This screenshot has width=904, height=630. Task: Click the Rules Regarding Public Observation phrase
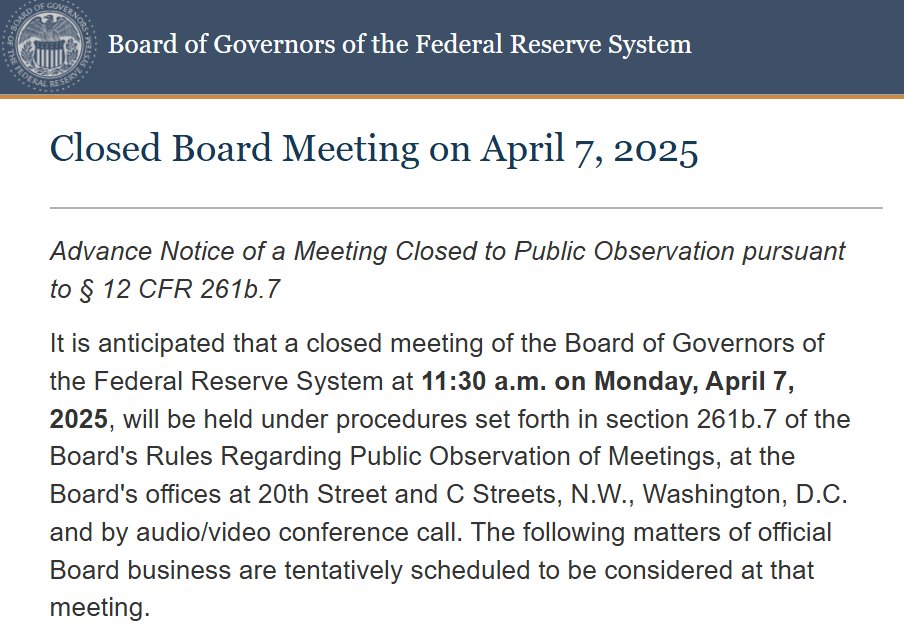(359, 457)
